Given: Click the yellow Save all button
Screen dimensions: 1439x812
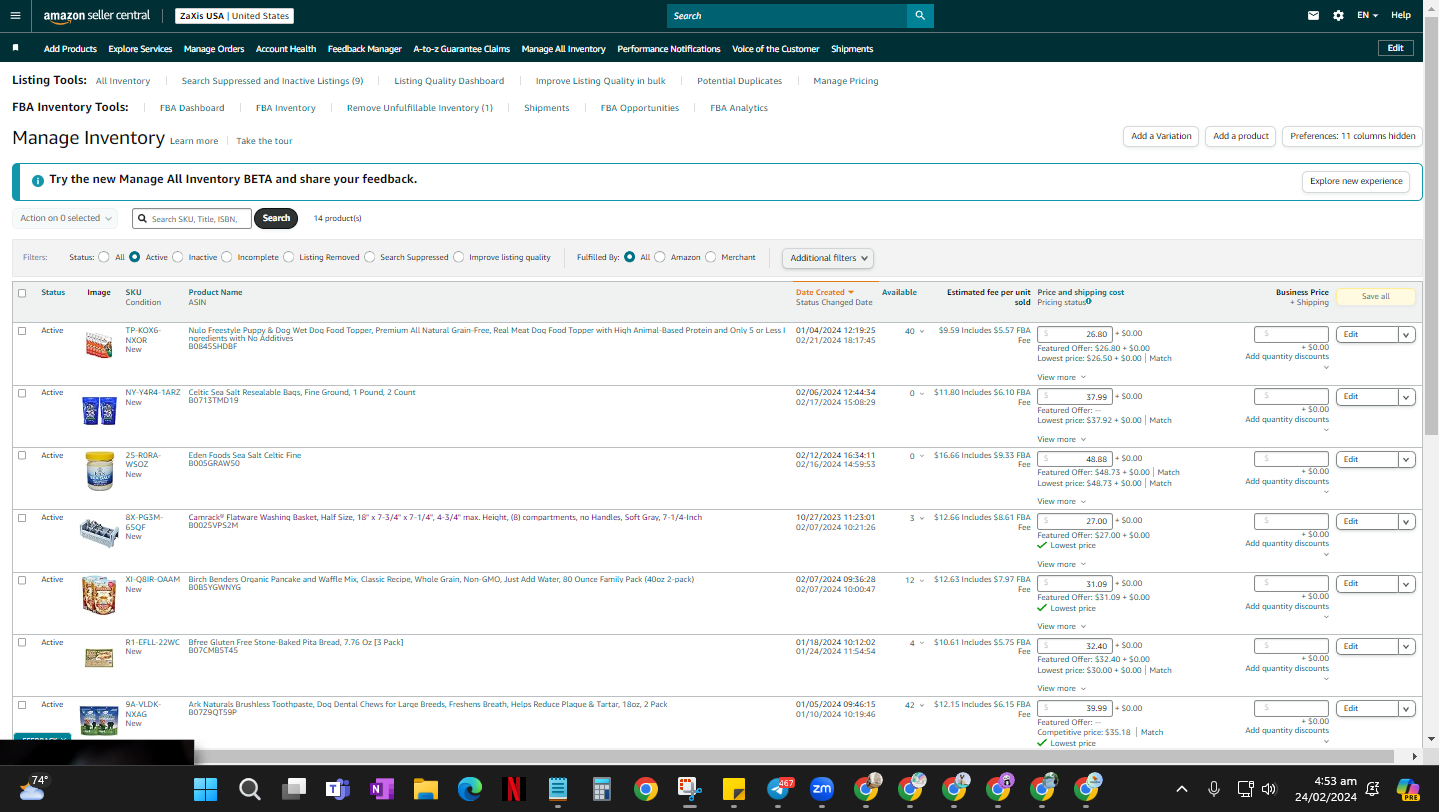Looking at the screenshot, I should (x=1376, y=297).
